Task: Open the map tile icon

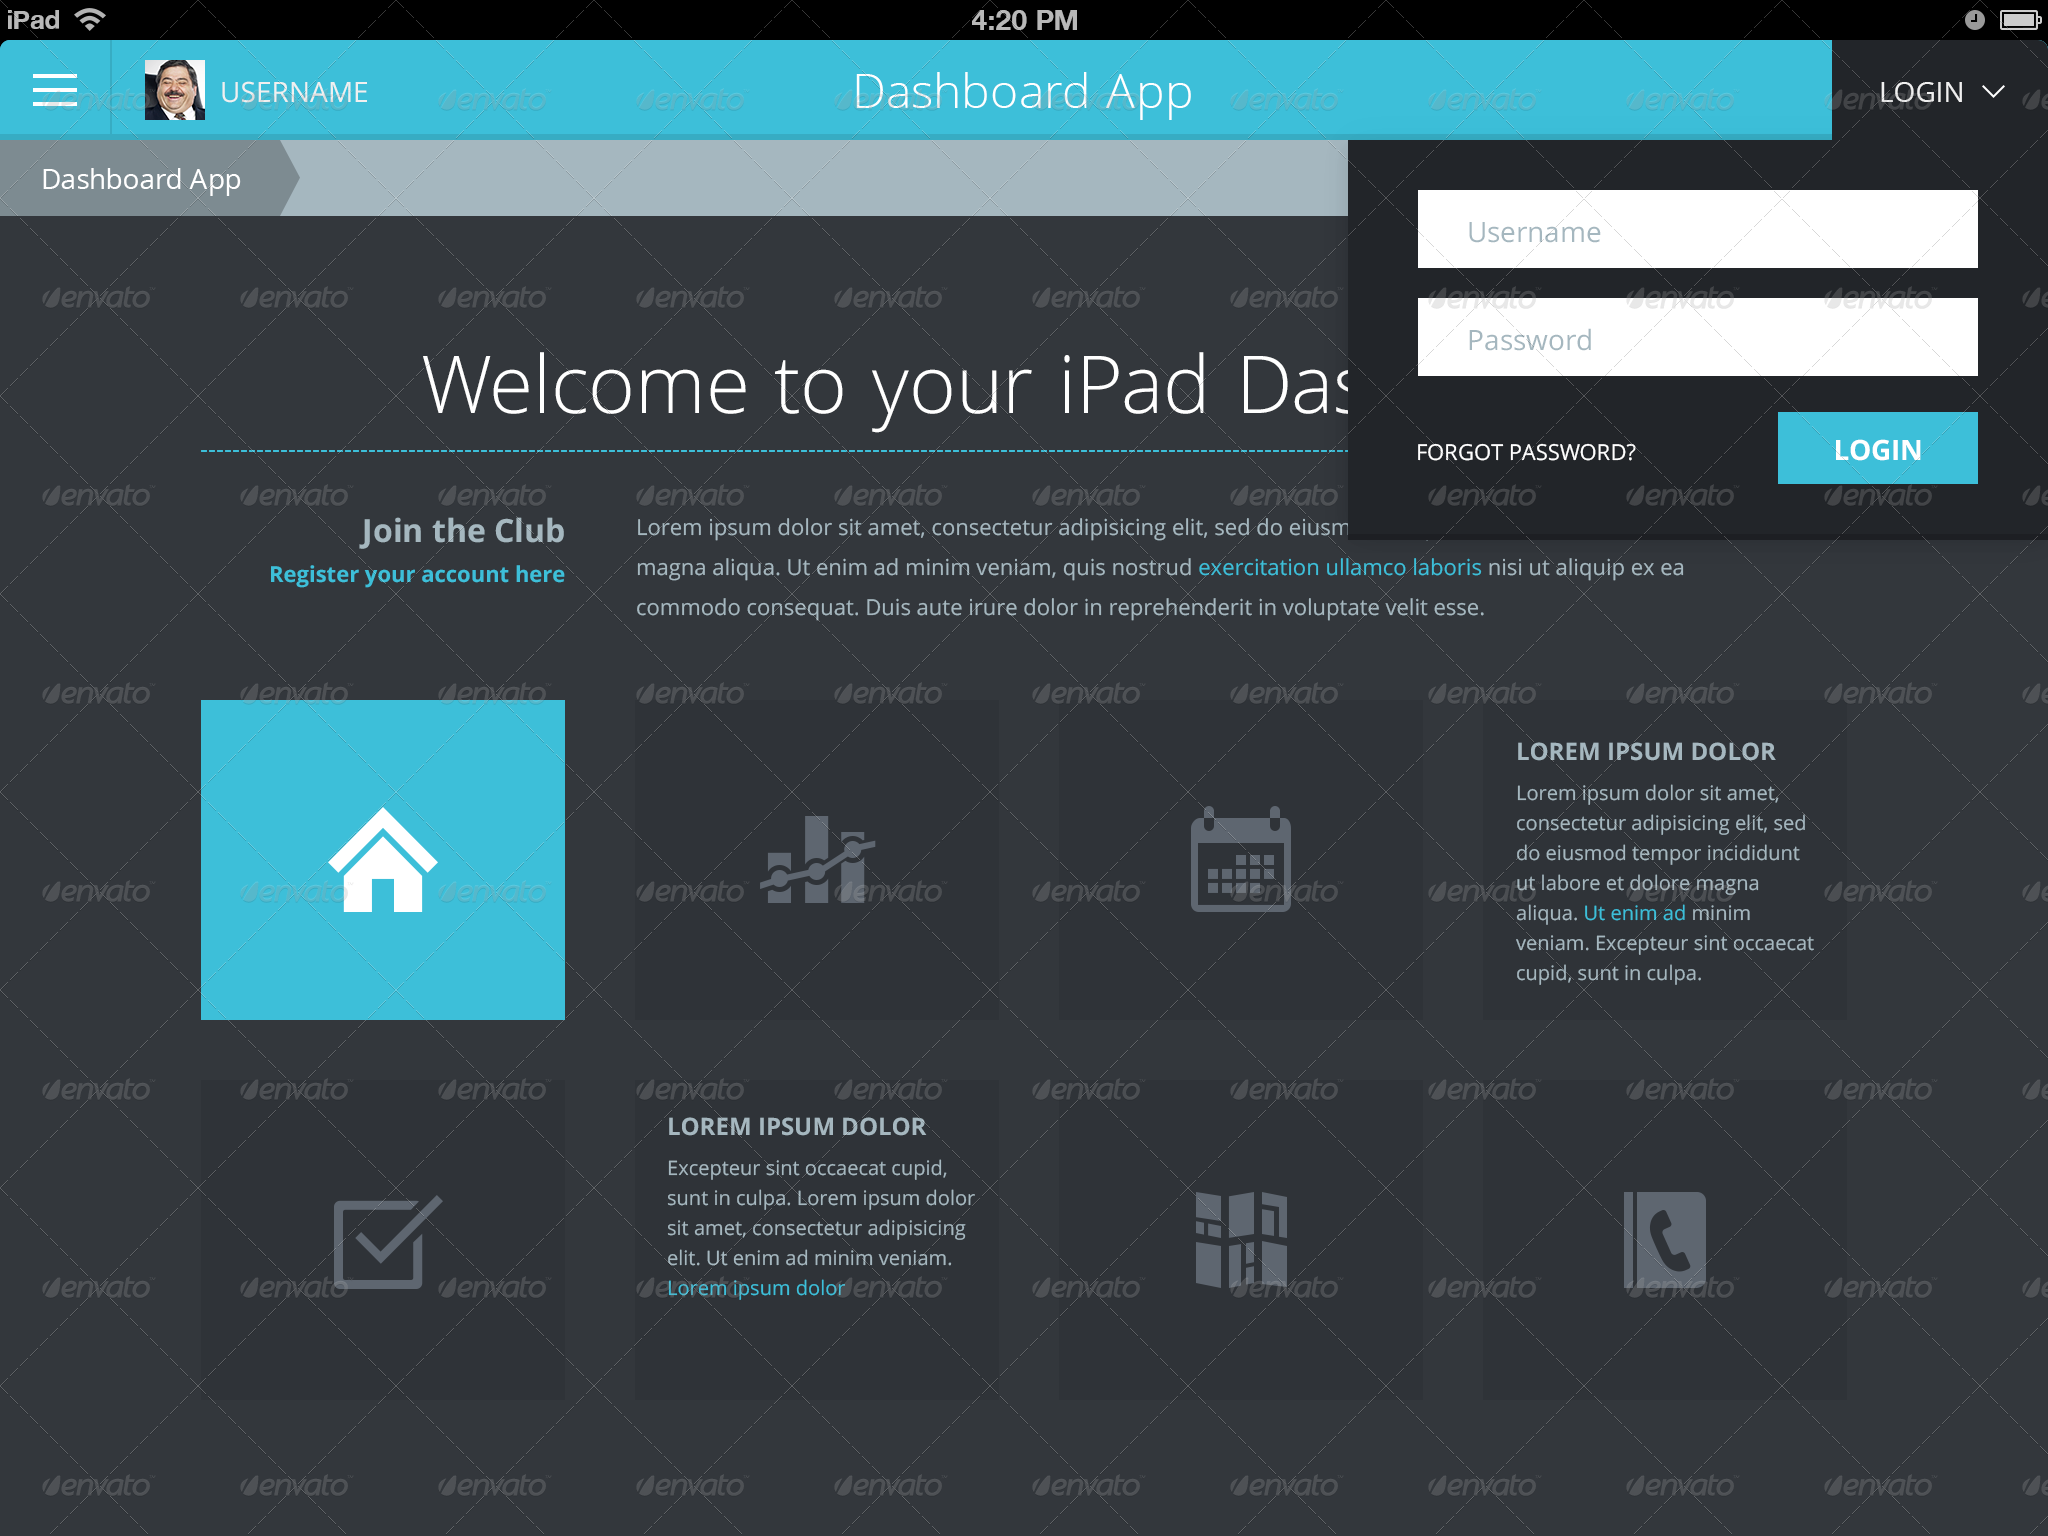Action: (x=1240, y=1240)
